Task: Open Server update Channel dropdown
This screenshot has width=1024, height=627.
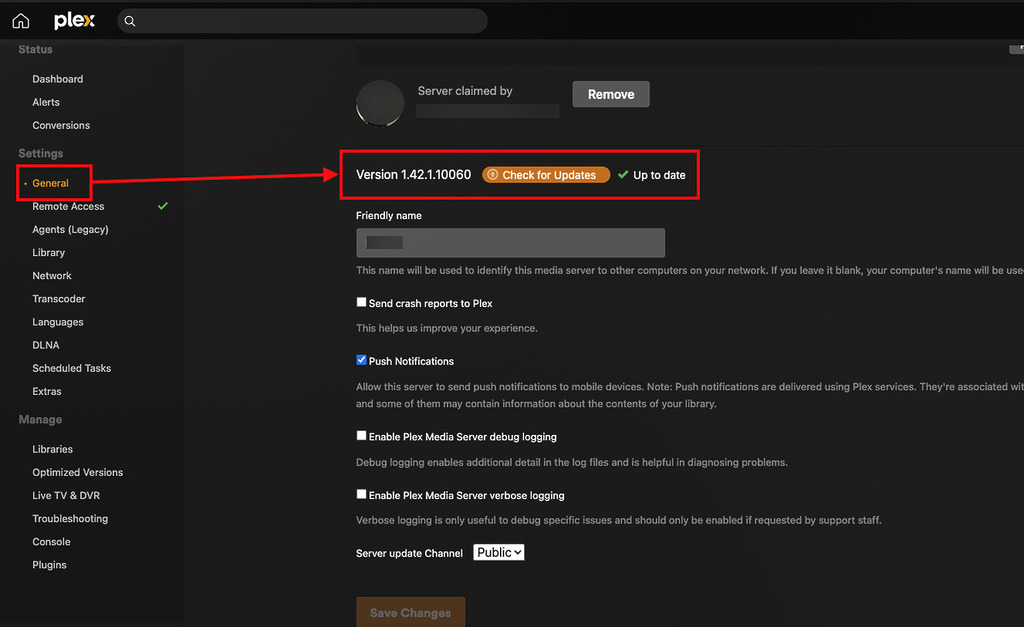Action: [499, 553]
